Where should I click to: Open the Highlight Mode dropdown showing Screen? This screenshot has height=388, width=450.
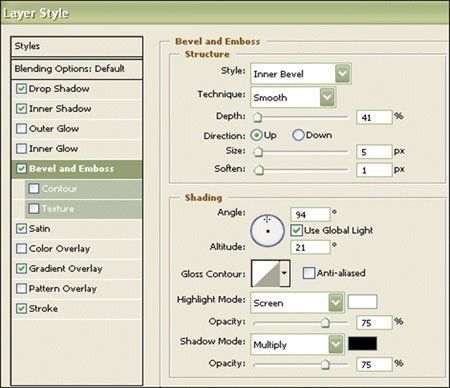[297, 303]
